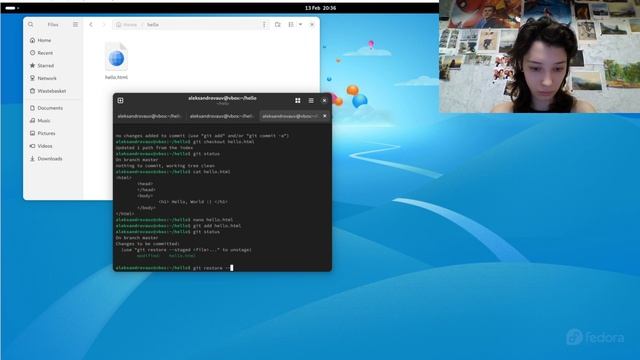Switch to the first terminal tab
This screenshot has height=360, width=640.
[x=149, y=116]
